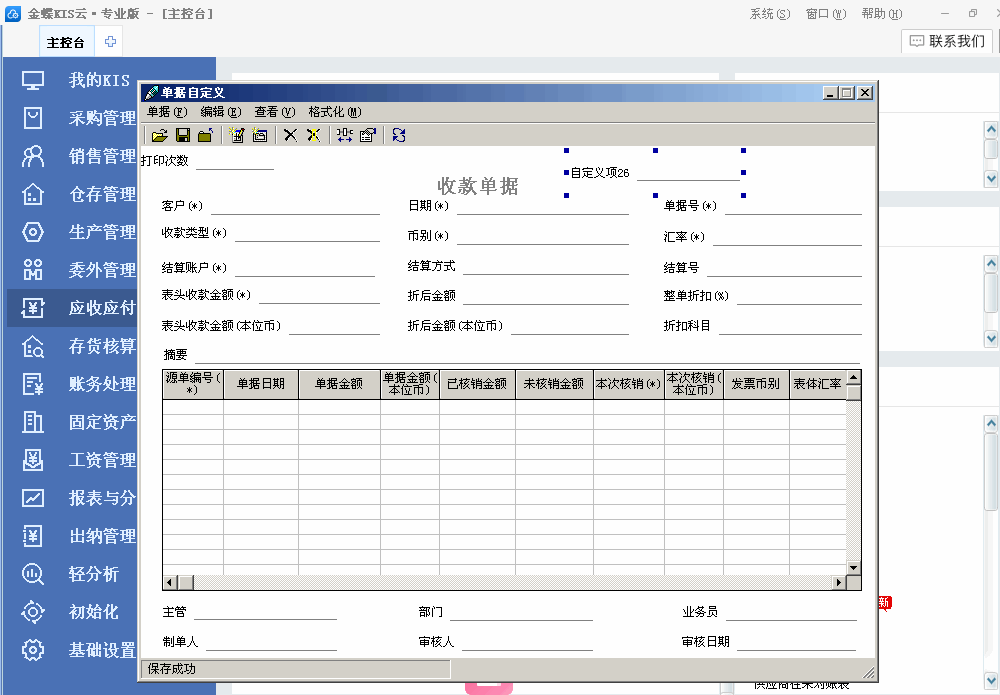This screenshot has width=1000, height=695.
Task: Open 轻分析 module icon
Action: [x=33, y=574]
